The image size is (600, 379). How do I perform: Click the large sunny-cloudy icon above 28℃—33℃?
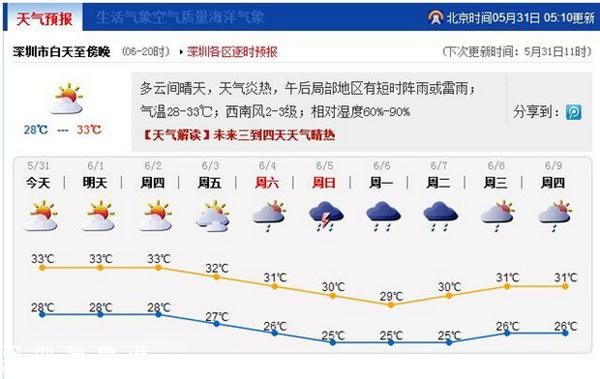[x=67, y=98]
